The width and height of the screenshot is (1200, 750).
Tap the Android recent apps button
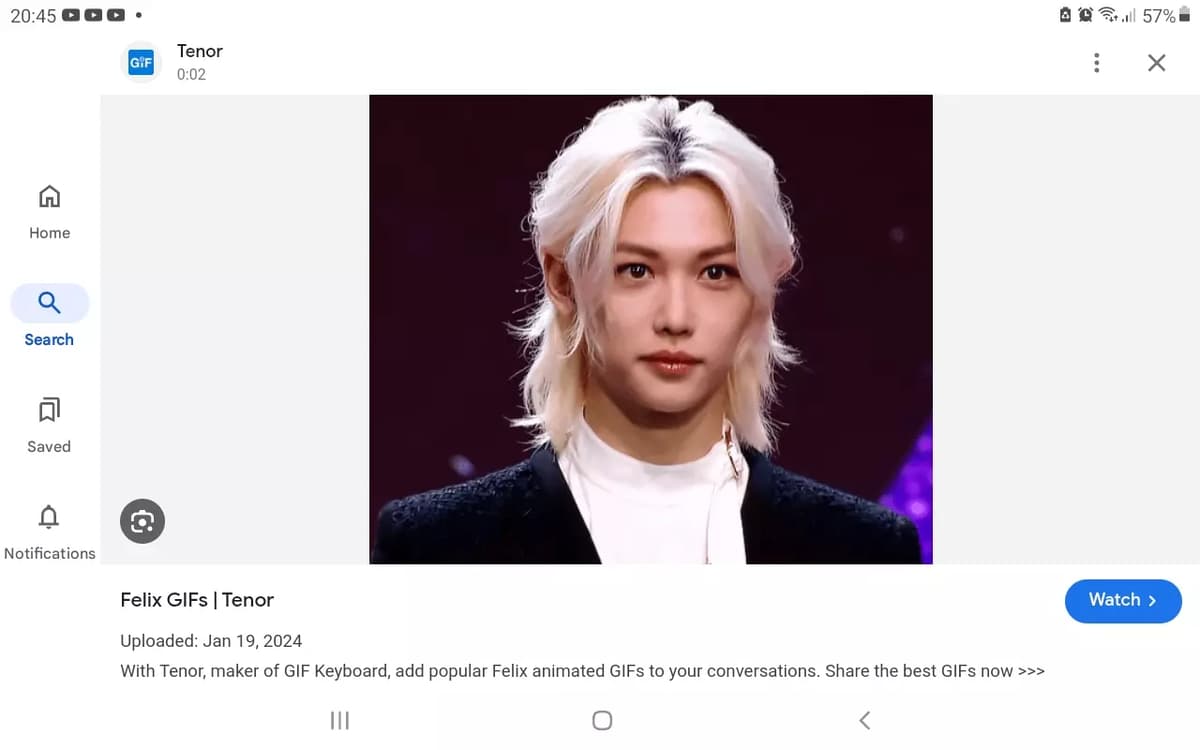coord(340,720)
